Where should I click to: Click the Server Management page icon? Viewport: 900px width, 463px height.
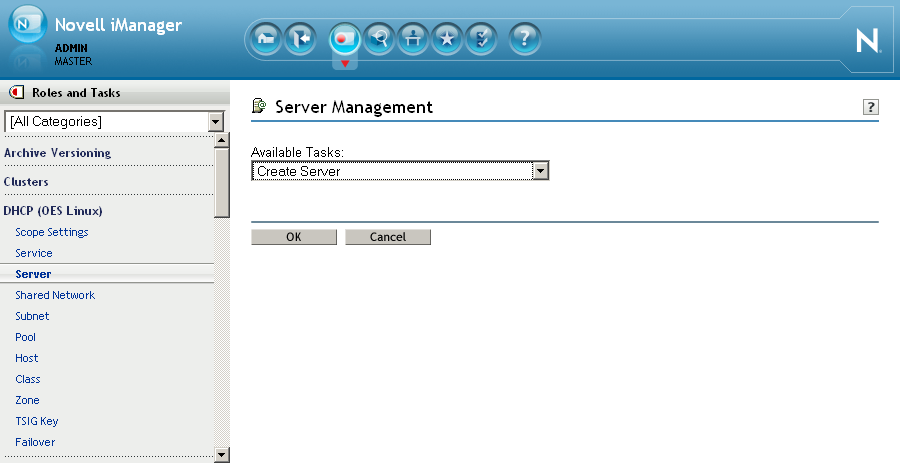[259, 106]
